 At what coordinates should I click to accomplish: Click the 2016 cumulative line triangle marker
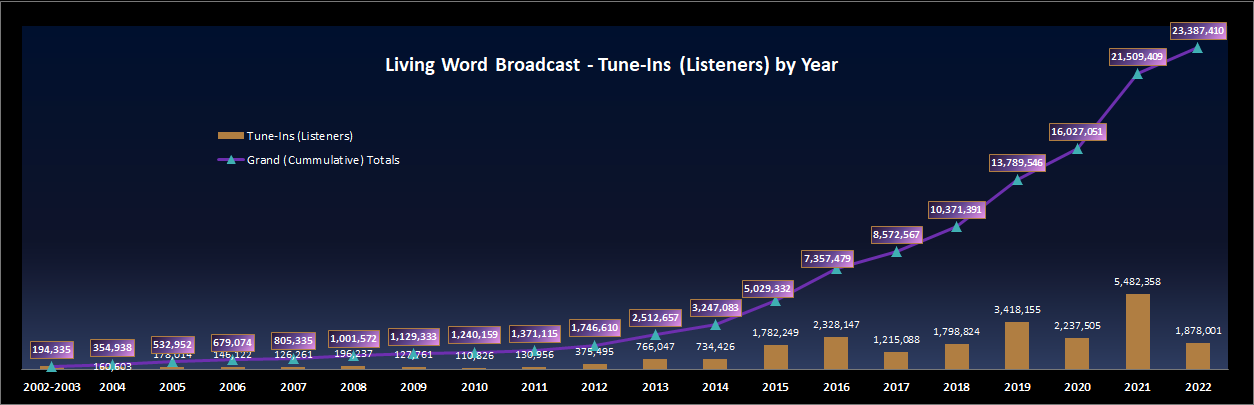pos(837,267)
